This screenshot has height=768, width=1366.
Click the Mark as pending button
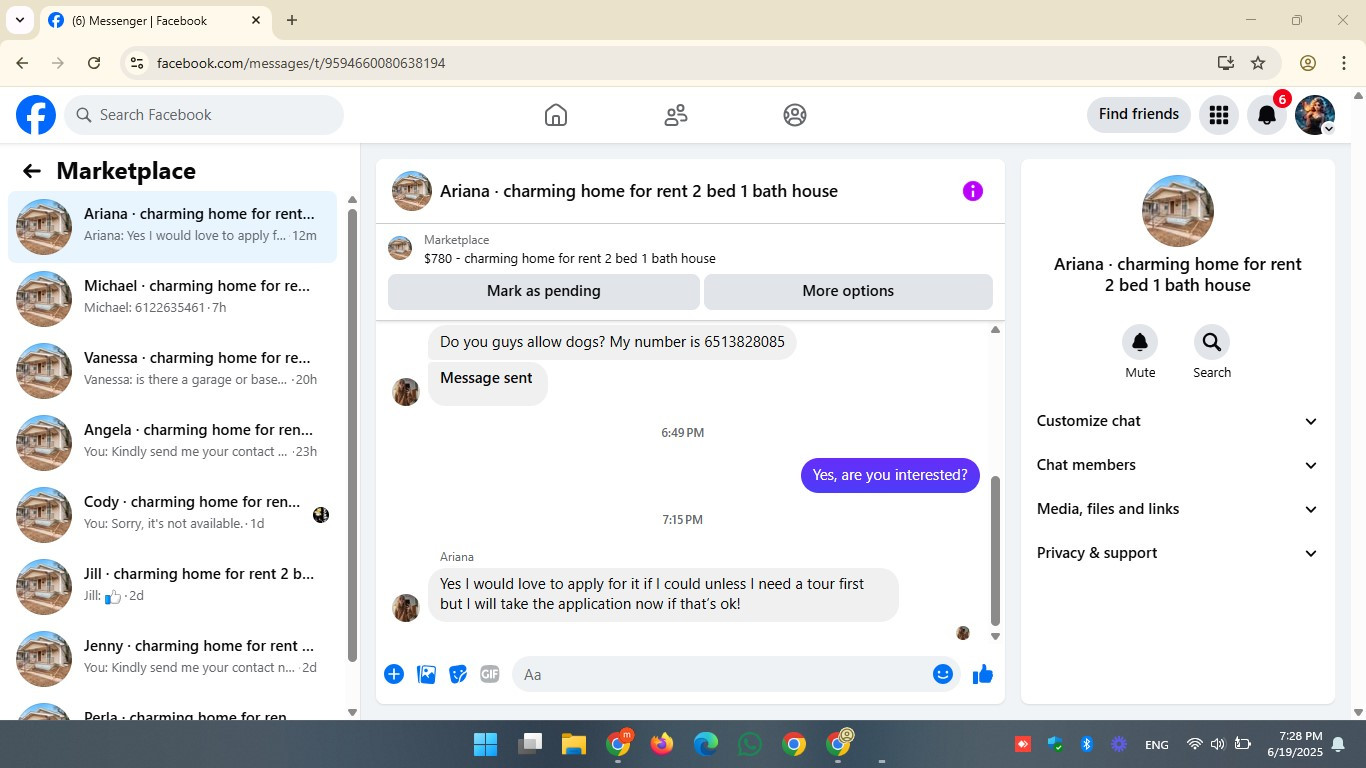point(544,291)
